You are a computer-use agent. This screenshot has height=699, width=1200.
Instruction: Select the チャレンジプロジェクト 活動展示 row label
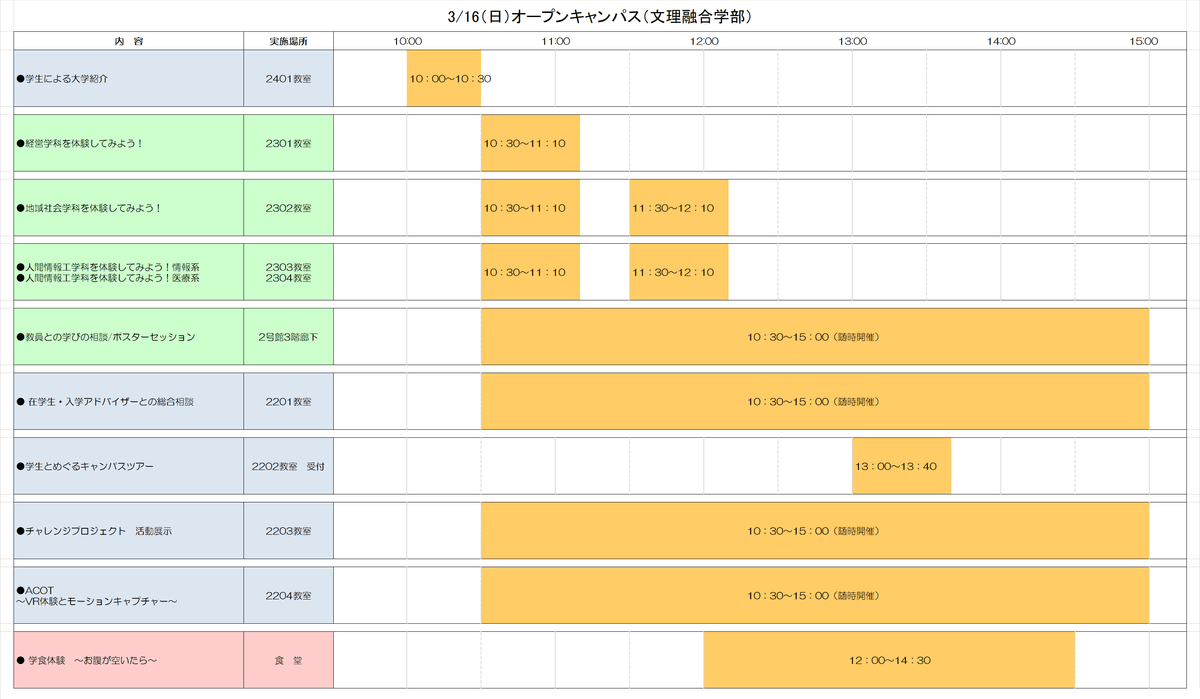click(94, 531)
